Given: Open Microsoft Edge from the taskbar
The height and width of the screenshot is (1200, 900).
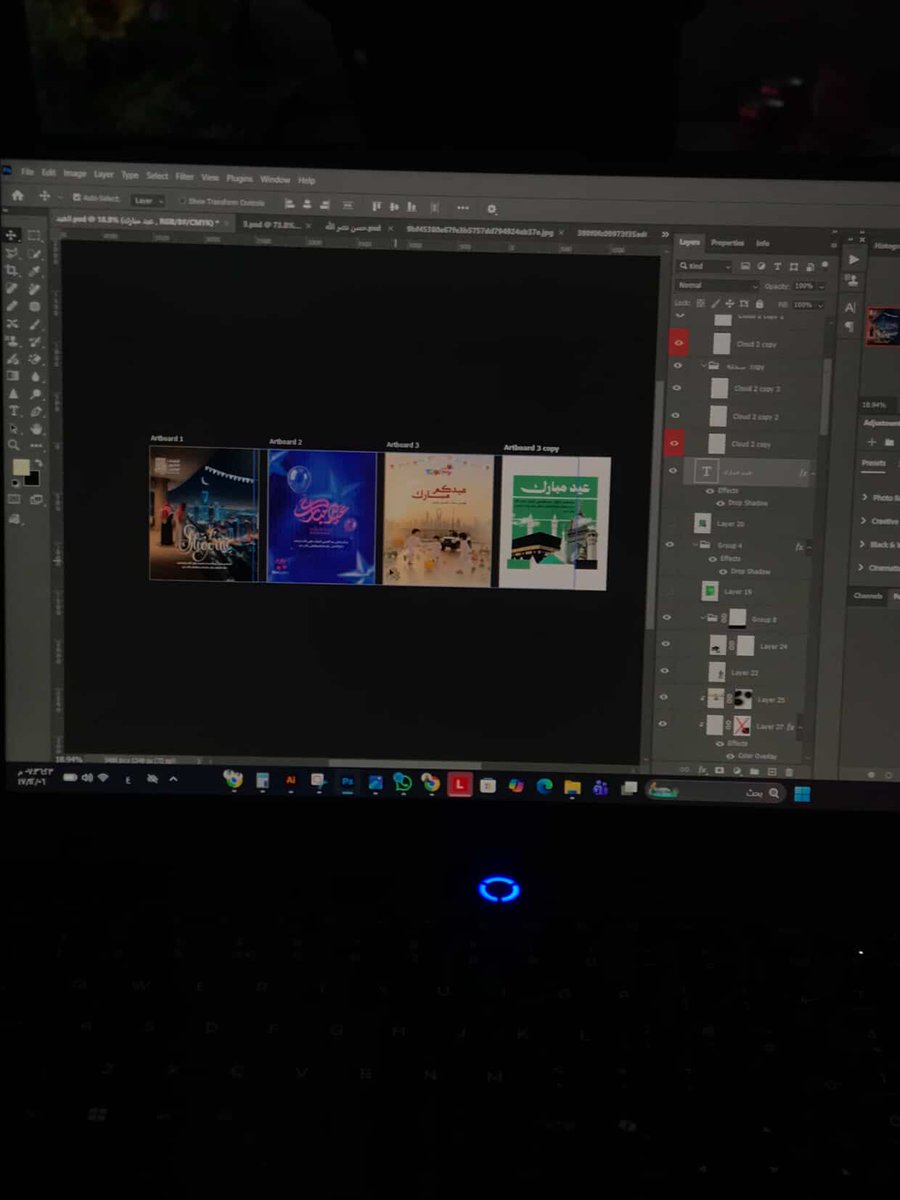Looking at the screenshot, I should coord(544,786).
